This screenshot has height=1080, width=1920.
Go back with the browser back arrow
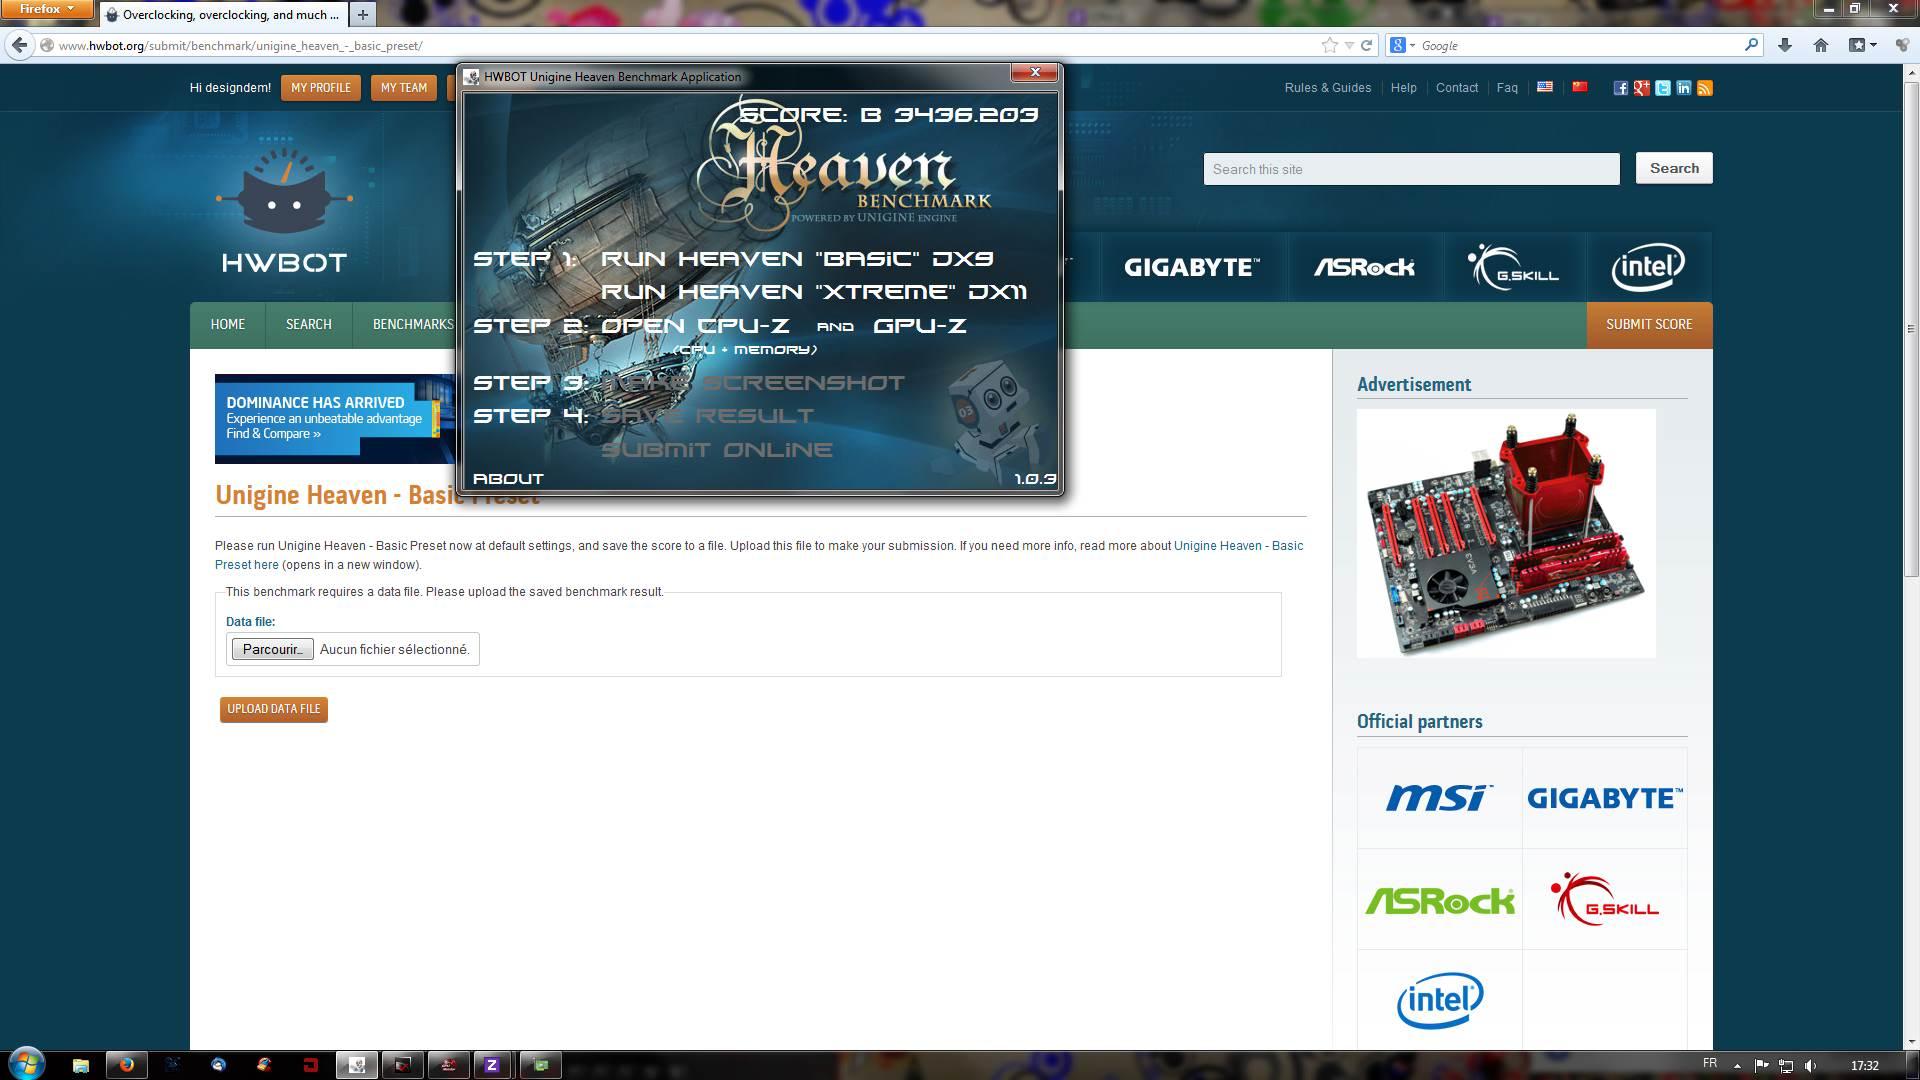pos(19,45)
